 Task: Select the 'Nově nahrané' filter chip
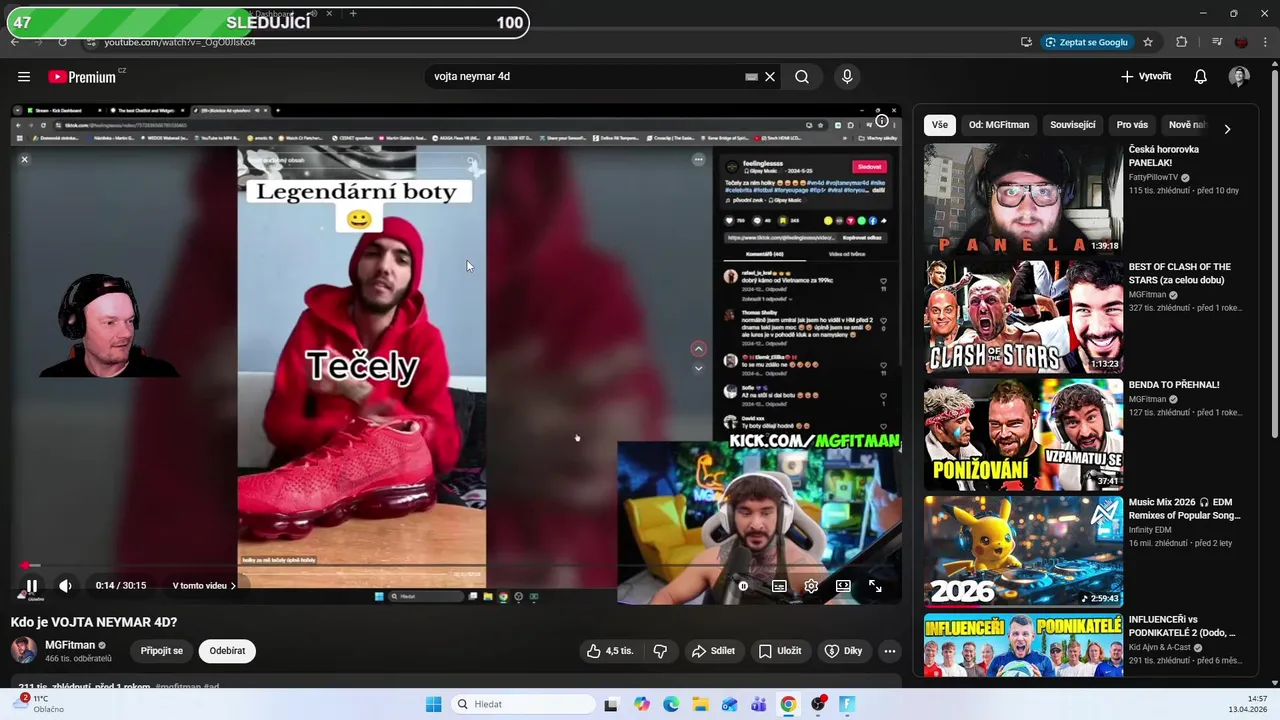click(1188, 125)
